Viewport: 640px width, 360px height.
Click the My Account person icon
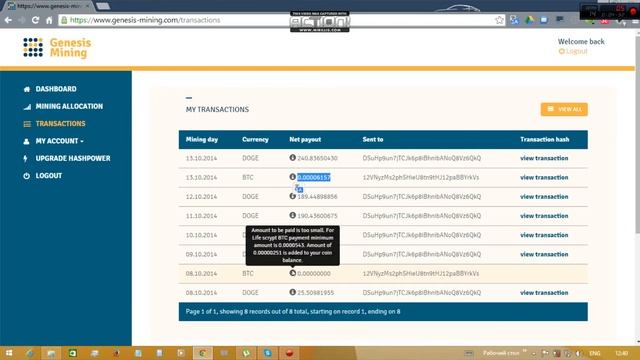pos(27,141)
